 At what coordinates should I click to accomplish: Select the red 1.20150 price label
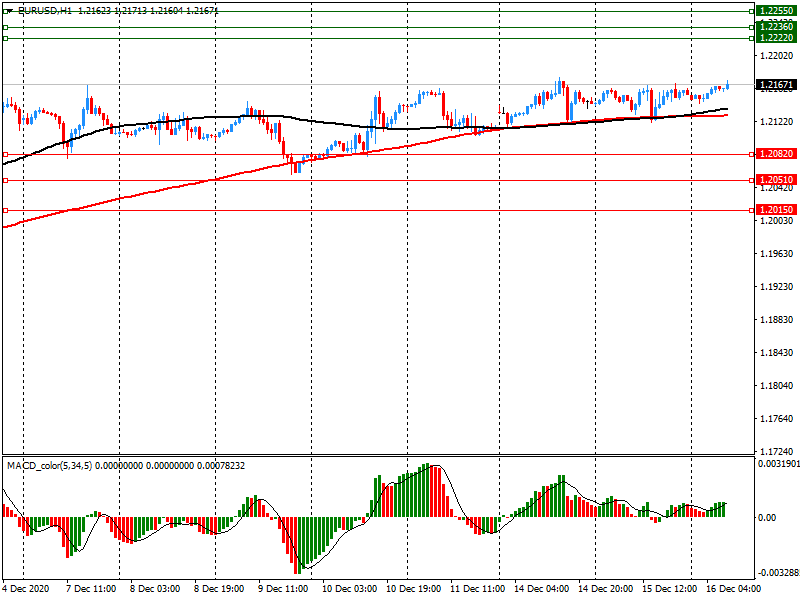click(775, 210)
